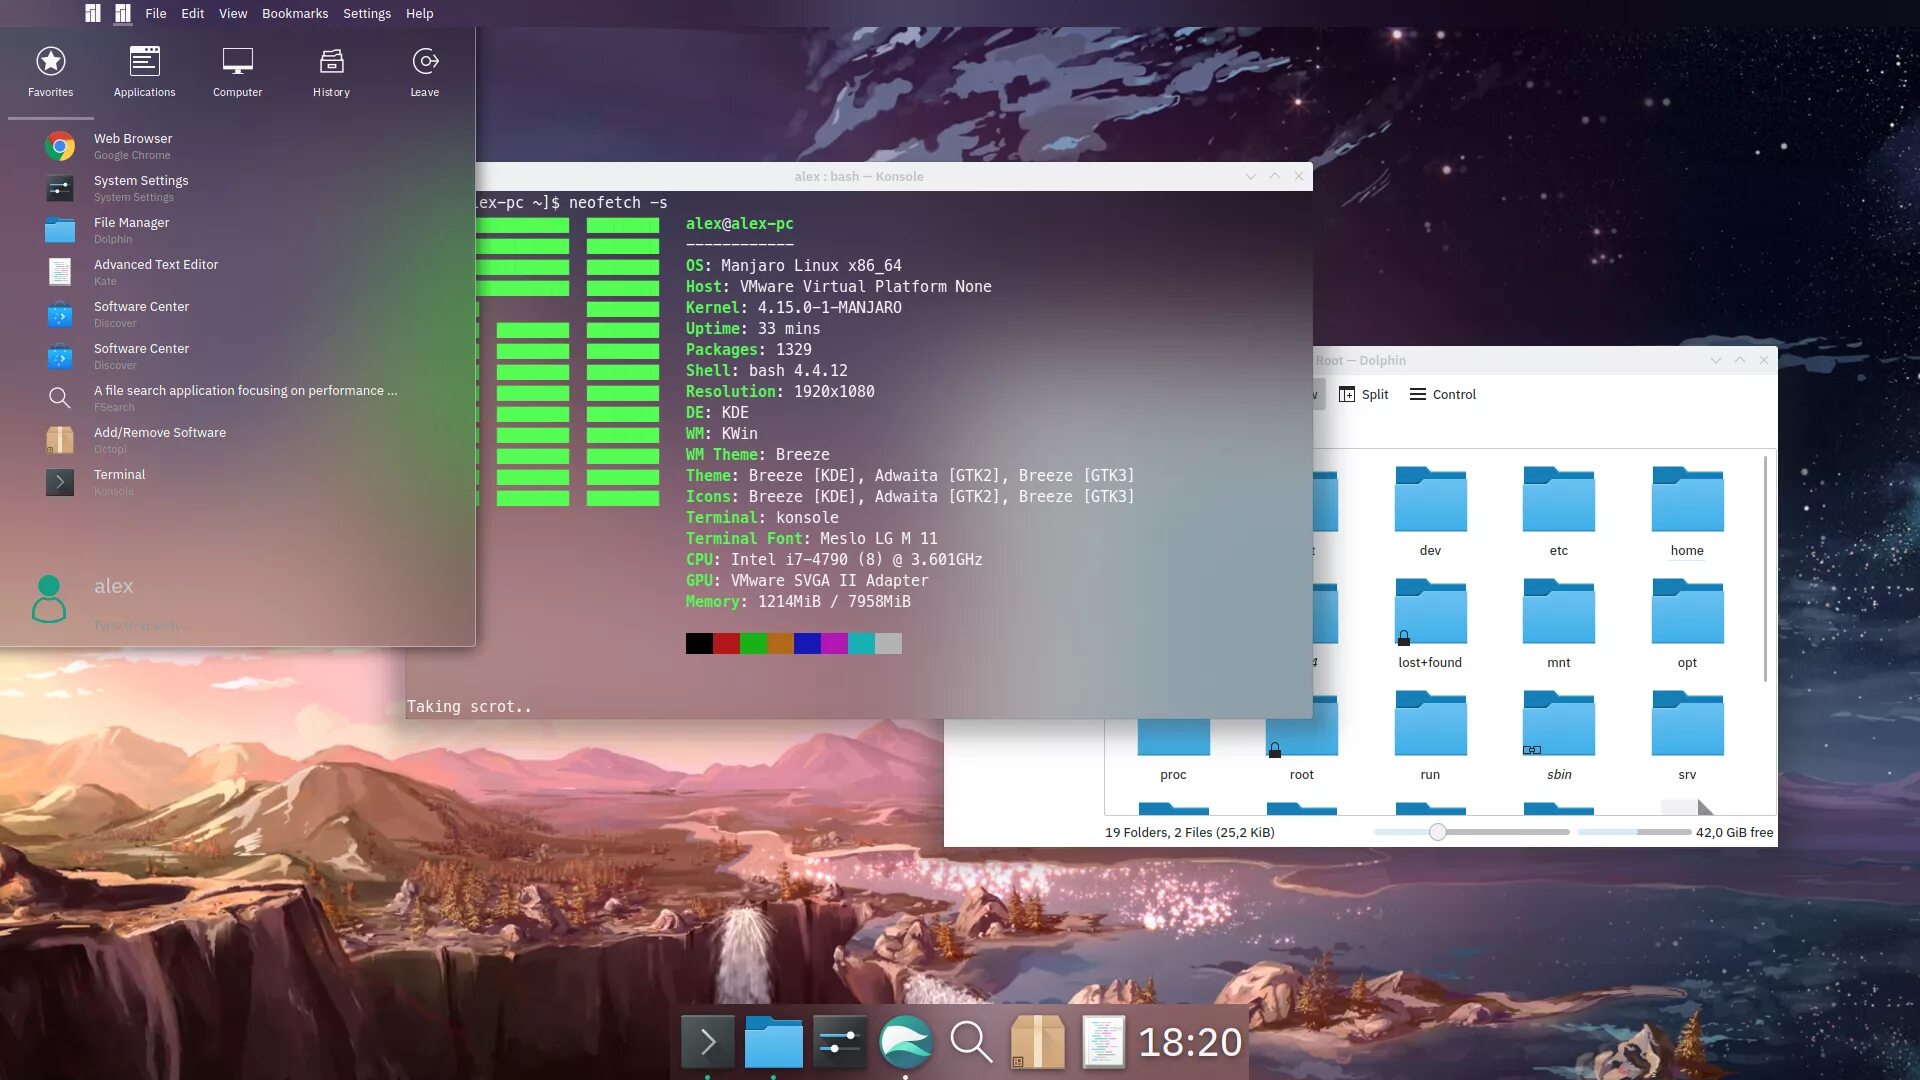Open the Settings menu in menubar
The width and height of the screenshot is (1920, 1080).
(x=366, y=13)
